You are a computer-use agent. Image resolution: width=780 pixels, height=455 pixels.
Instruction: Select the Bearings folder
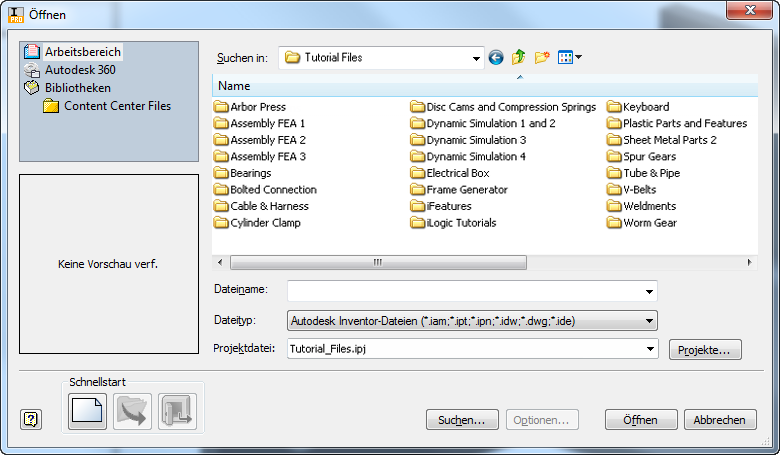click(x=242, y=173)
